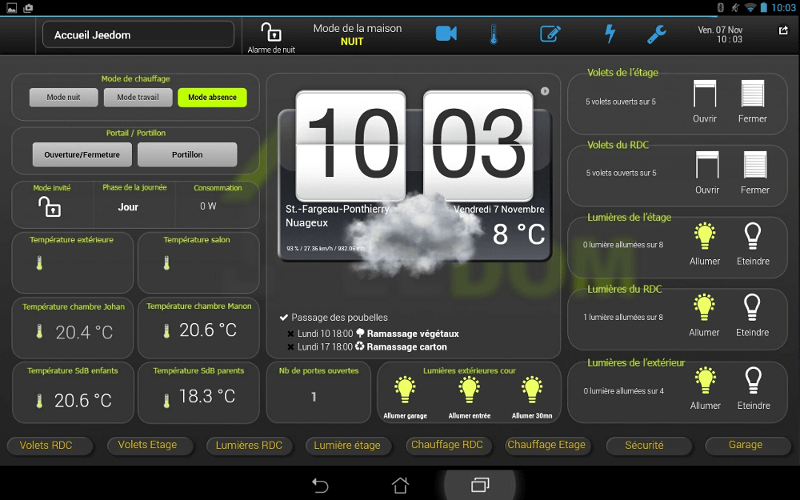Open the edit pencil icon
The height and width of the screenshot is (500, 800).
pyautogui.click(x=550, y=34)
